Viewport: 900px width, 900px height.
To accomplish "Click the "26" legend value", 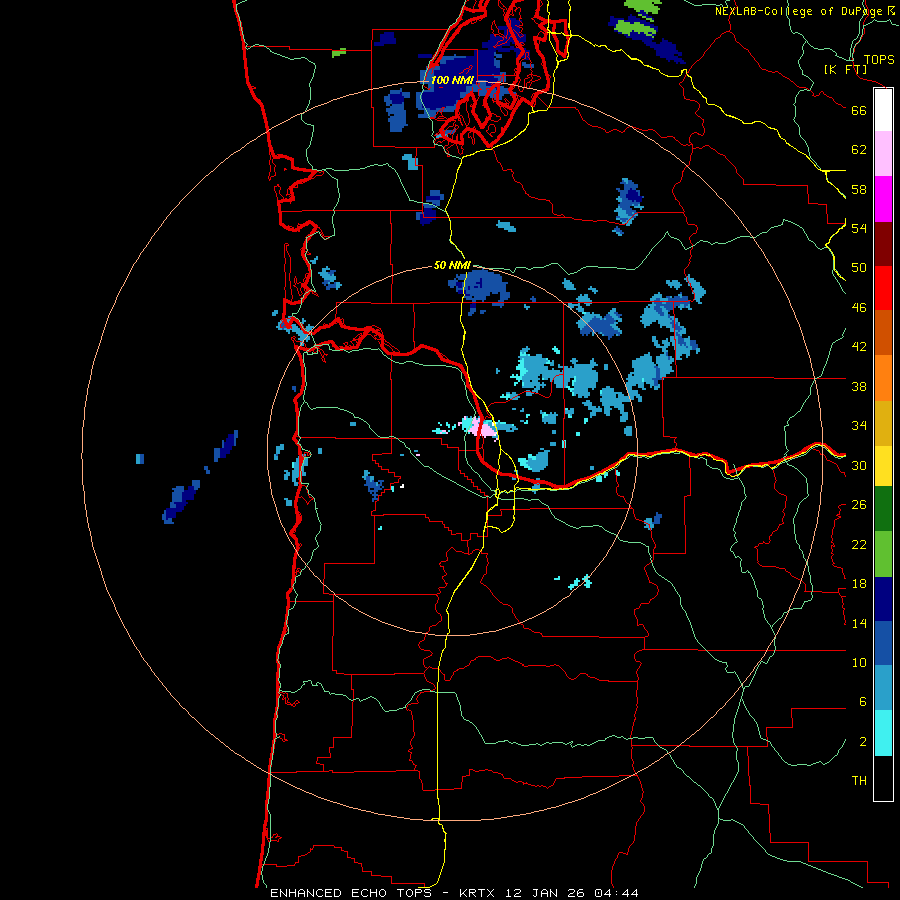I will tap(859, 505).
